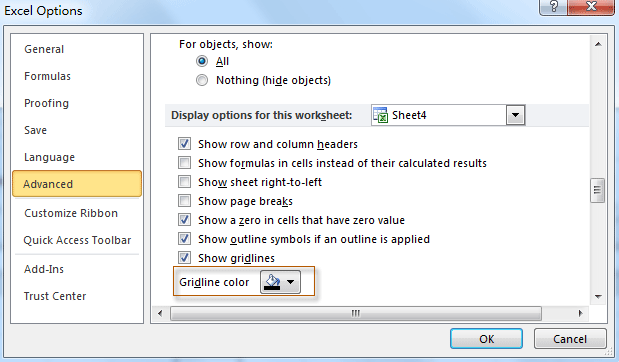Open the Sheet4 combo box
The height and width of the screenshot is (362, 619).
coord(448,115)
